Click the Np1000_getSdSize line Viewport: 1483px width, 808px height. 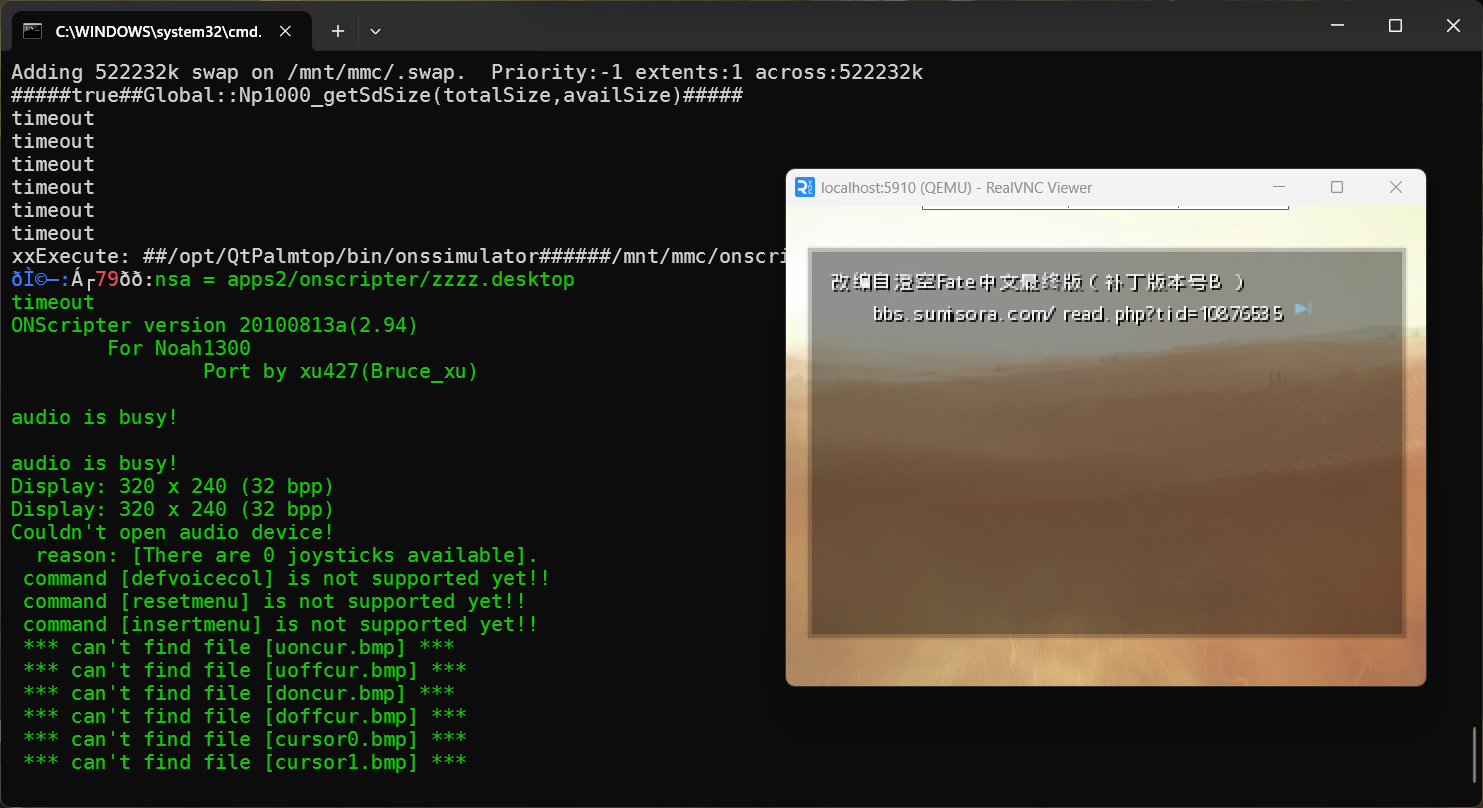[377, 95]
